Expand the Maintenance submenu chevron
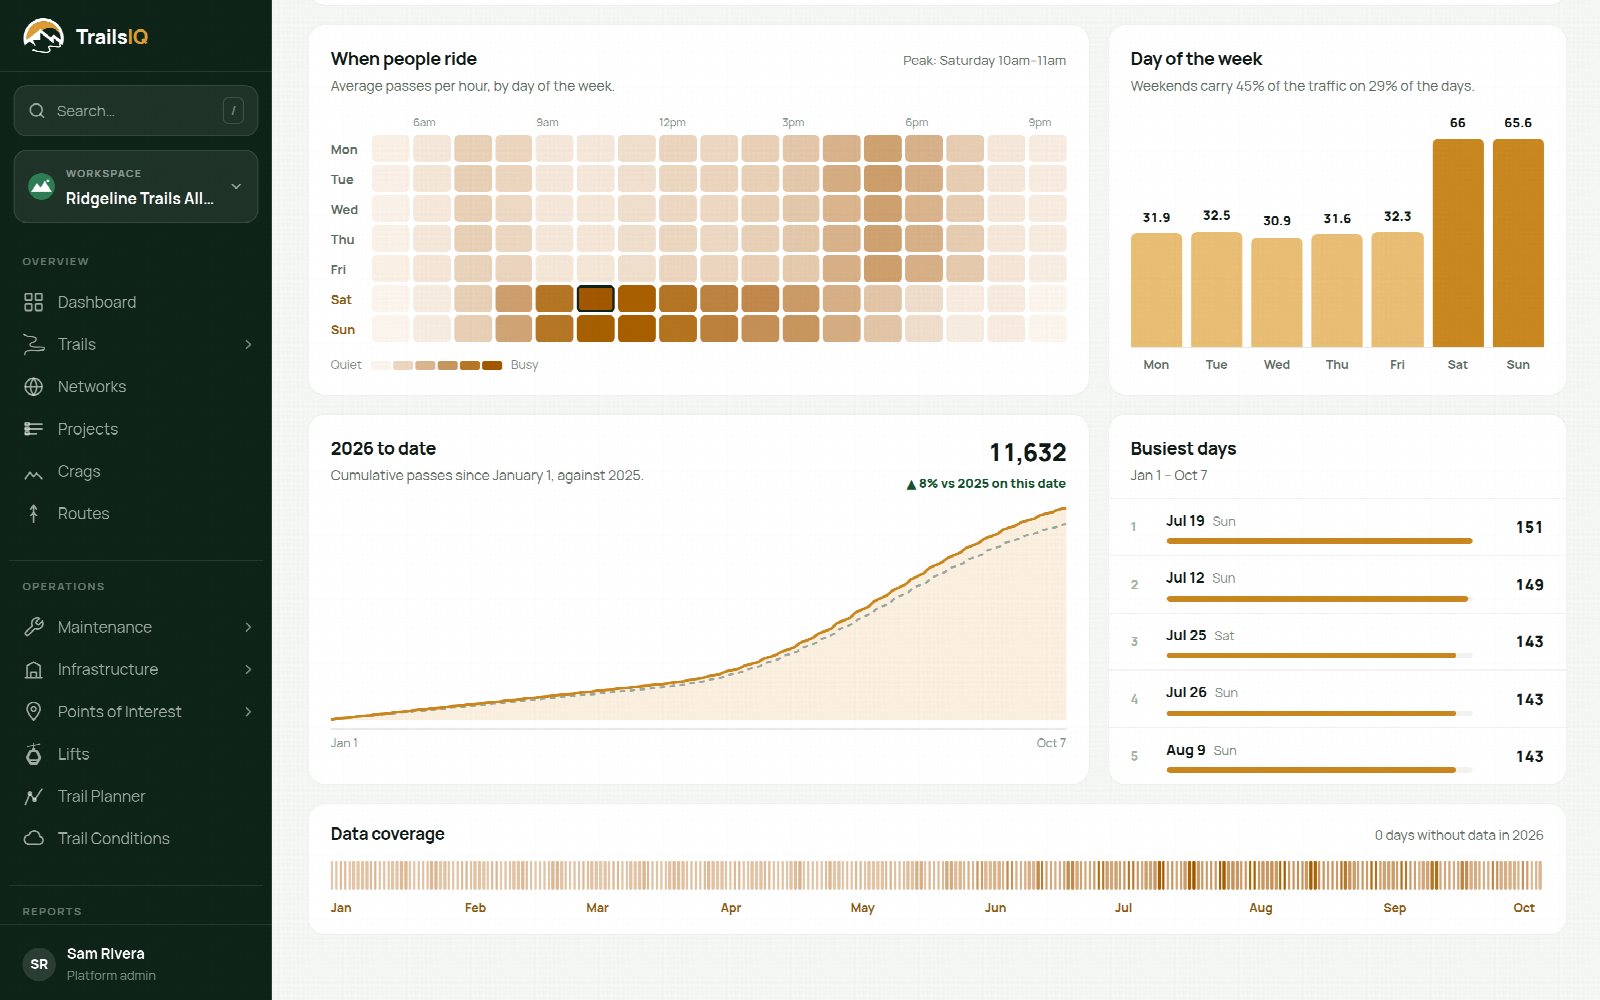Screen dimensions: 1600x1000 click(248, 627)
